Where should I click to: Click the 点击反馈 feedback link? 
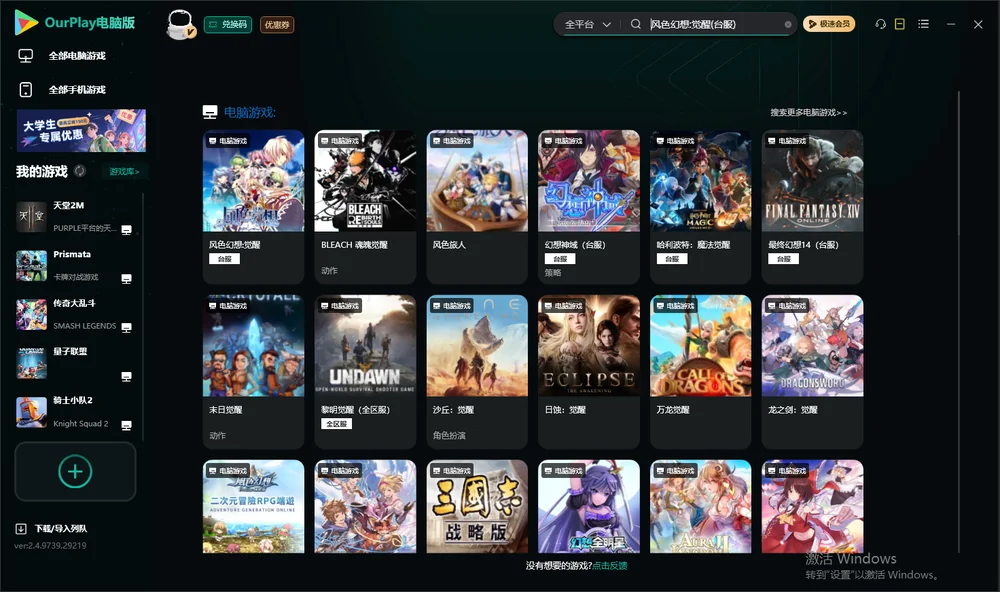[610, 565]
